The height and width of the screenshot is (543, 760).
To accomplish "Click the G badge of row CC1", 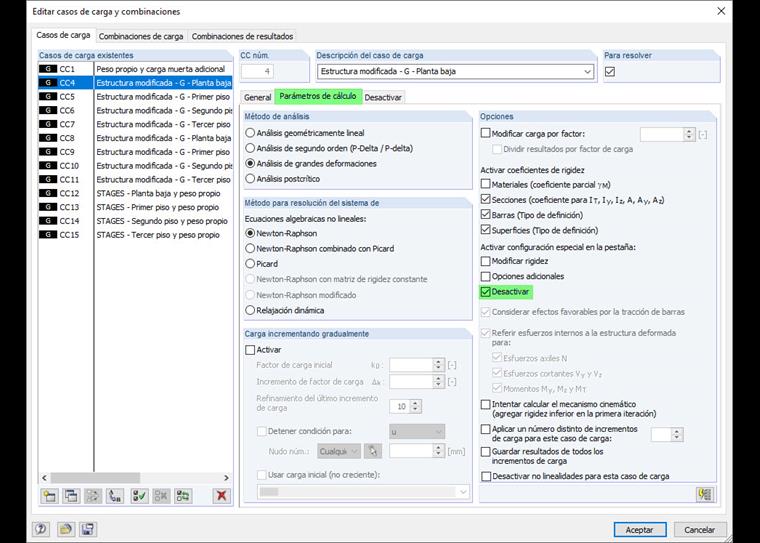I will coord(48,69).
